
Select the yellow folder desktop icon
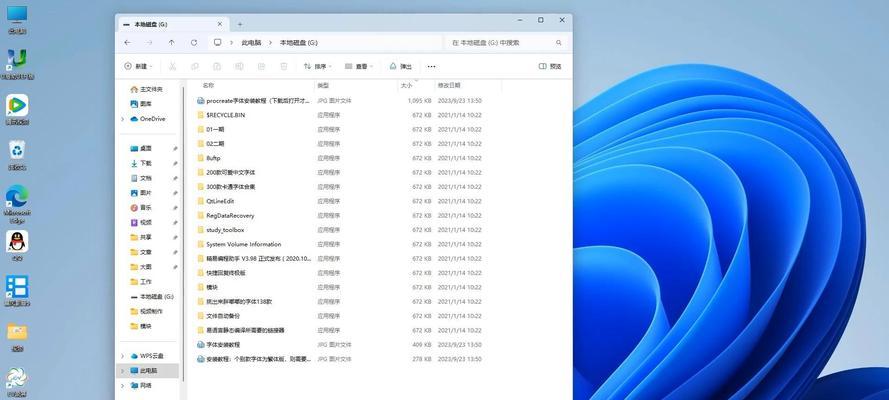click(x=17, y=336)
